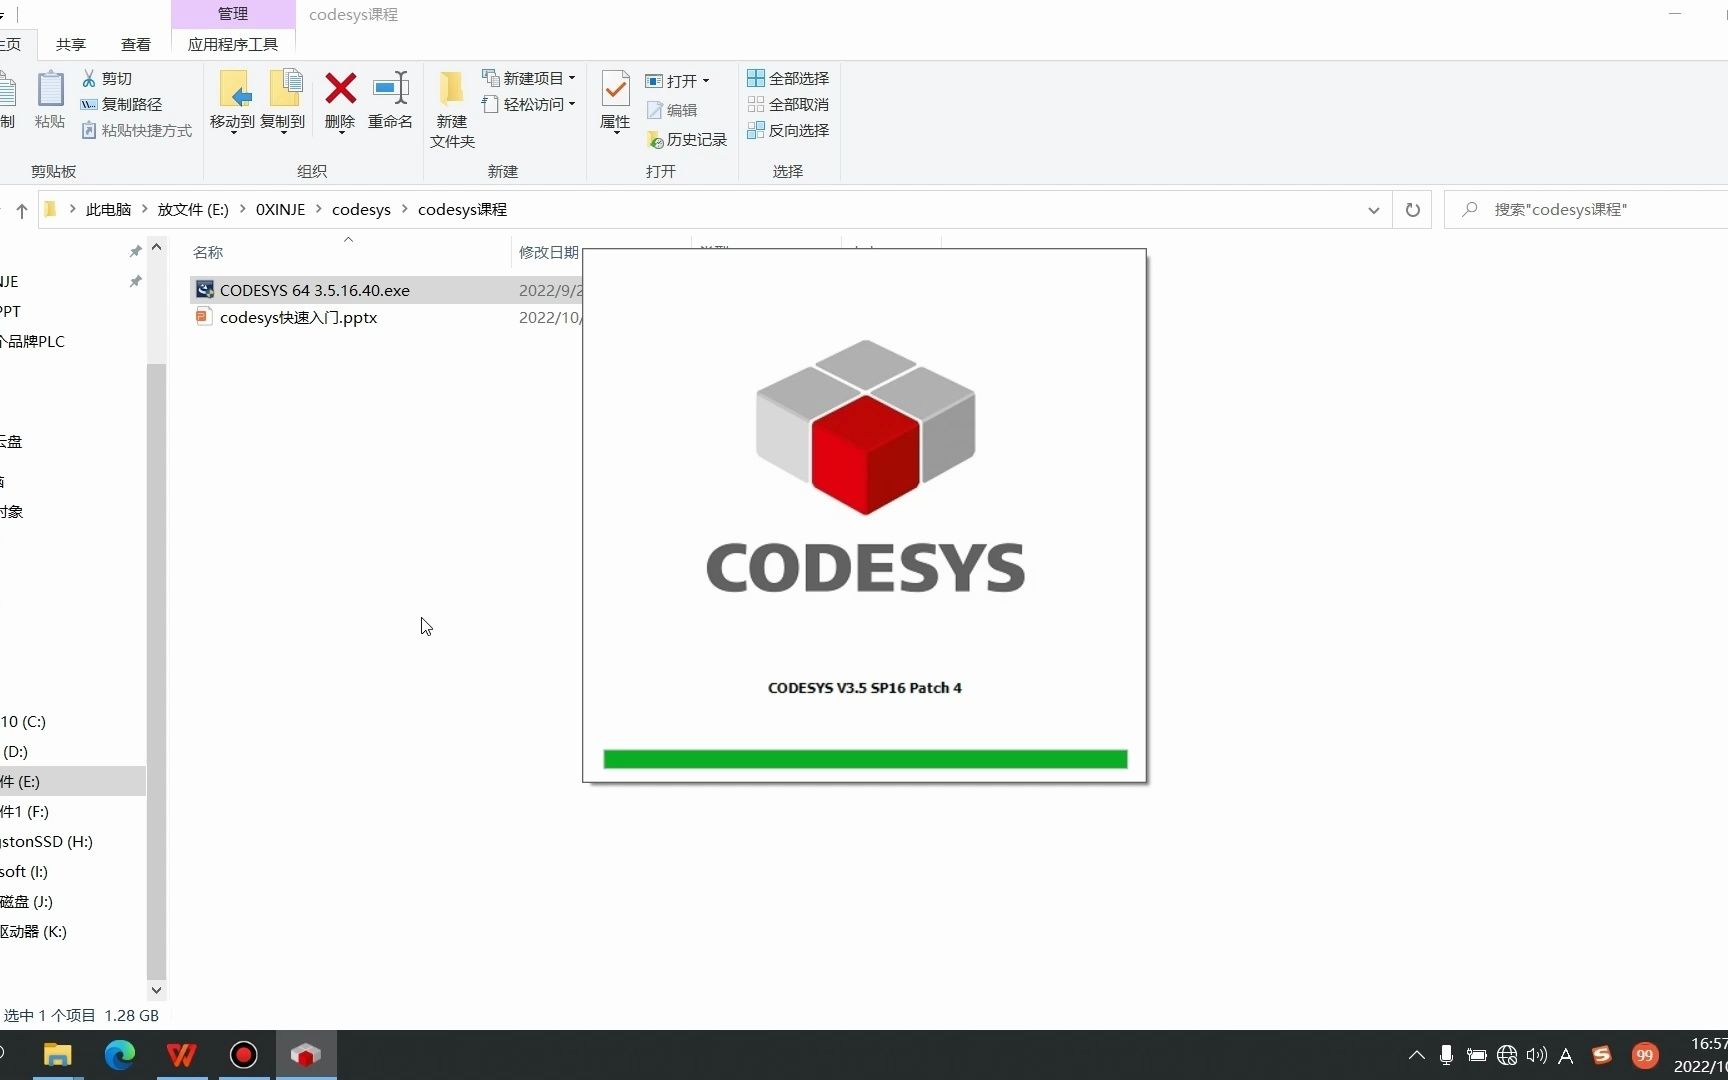Click Copy path (复制路径) in the ribbon

[x=121, y=104]
